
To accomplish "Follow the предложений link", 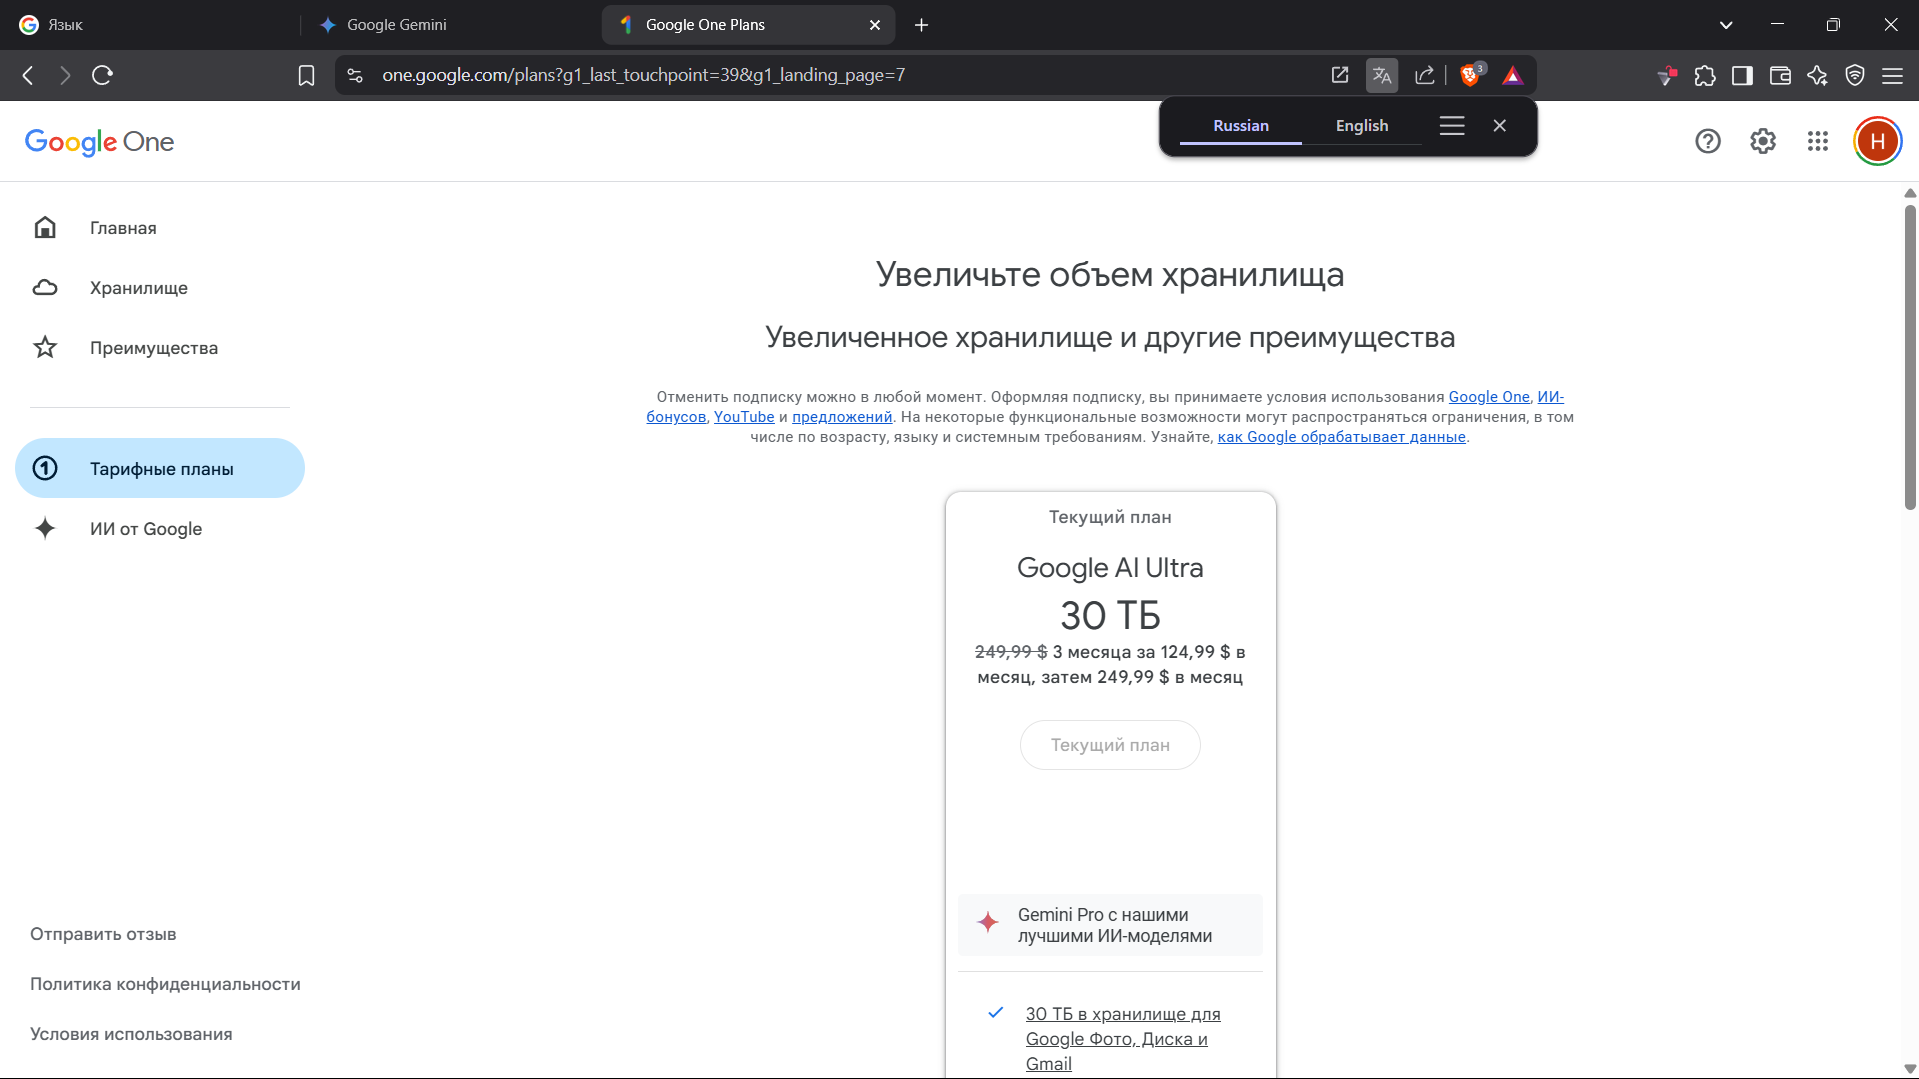I will coord(842,417).
